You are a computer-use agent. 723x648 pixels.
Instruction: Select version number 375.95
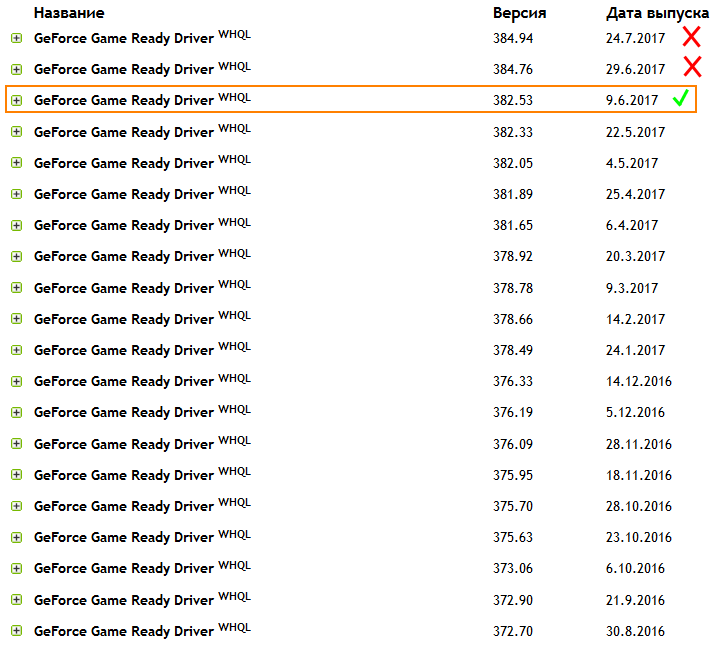[x=513, y=476]
